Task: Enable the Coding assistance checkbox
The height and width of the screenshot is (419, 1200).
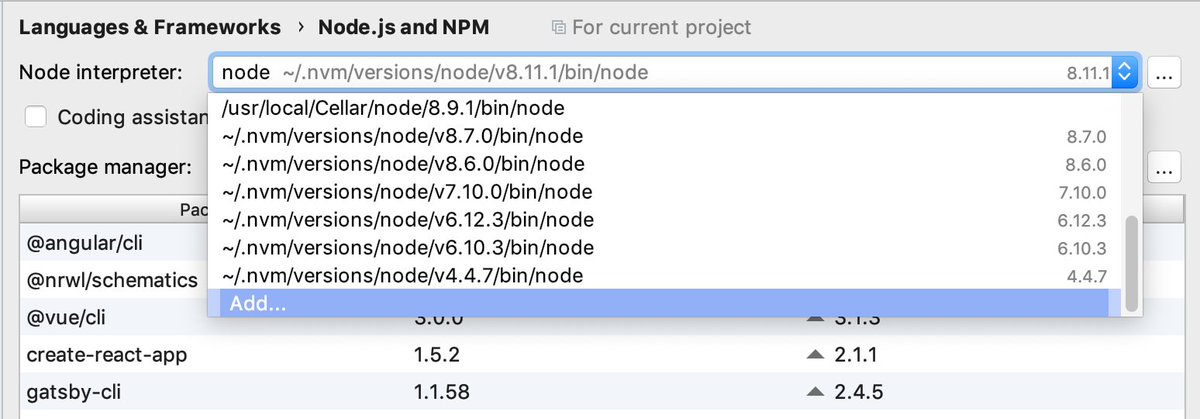Action: click(36, 117)
